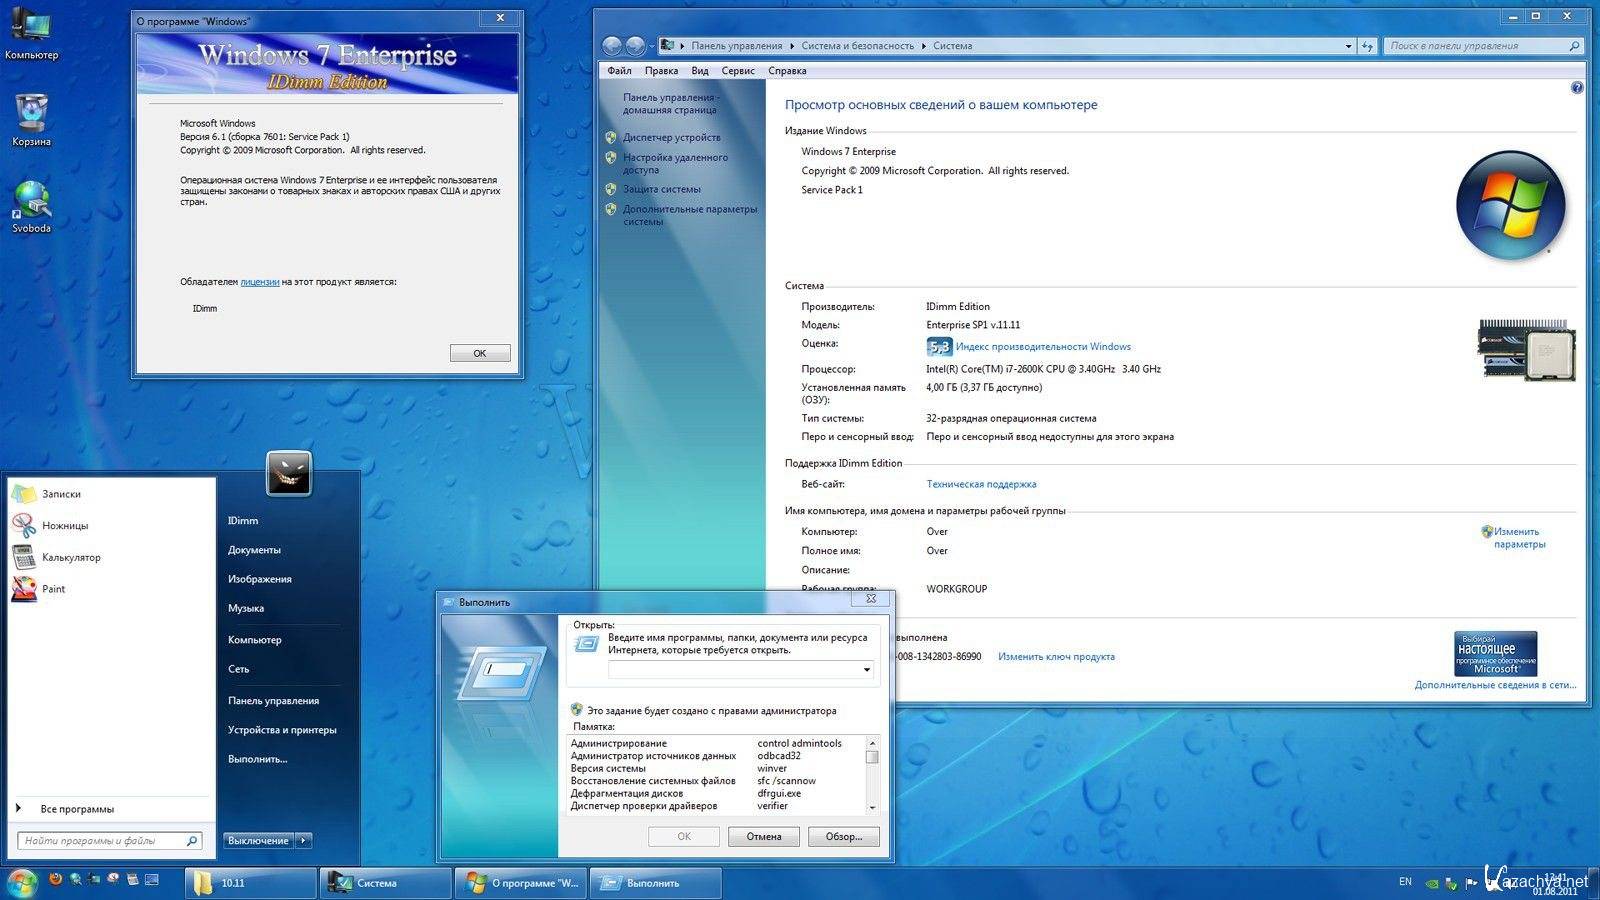
Task: Click Обзор... in the Run dialog
Action: [844, 837]
